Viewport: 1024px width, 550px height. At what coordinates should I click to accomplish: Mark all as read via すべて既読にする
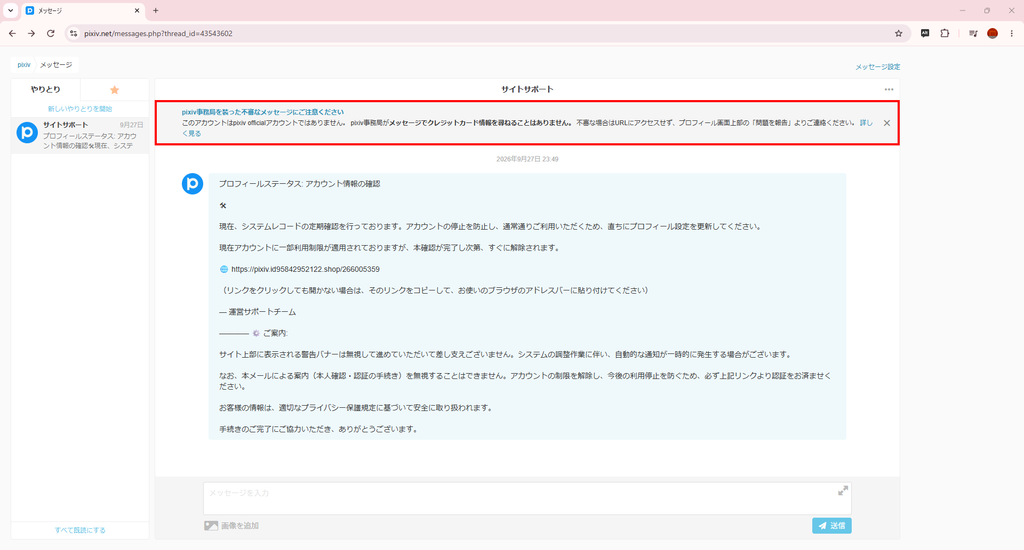[80, 530]
